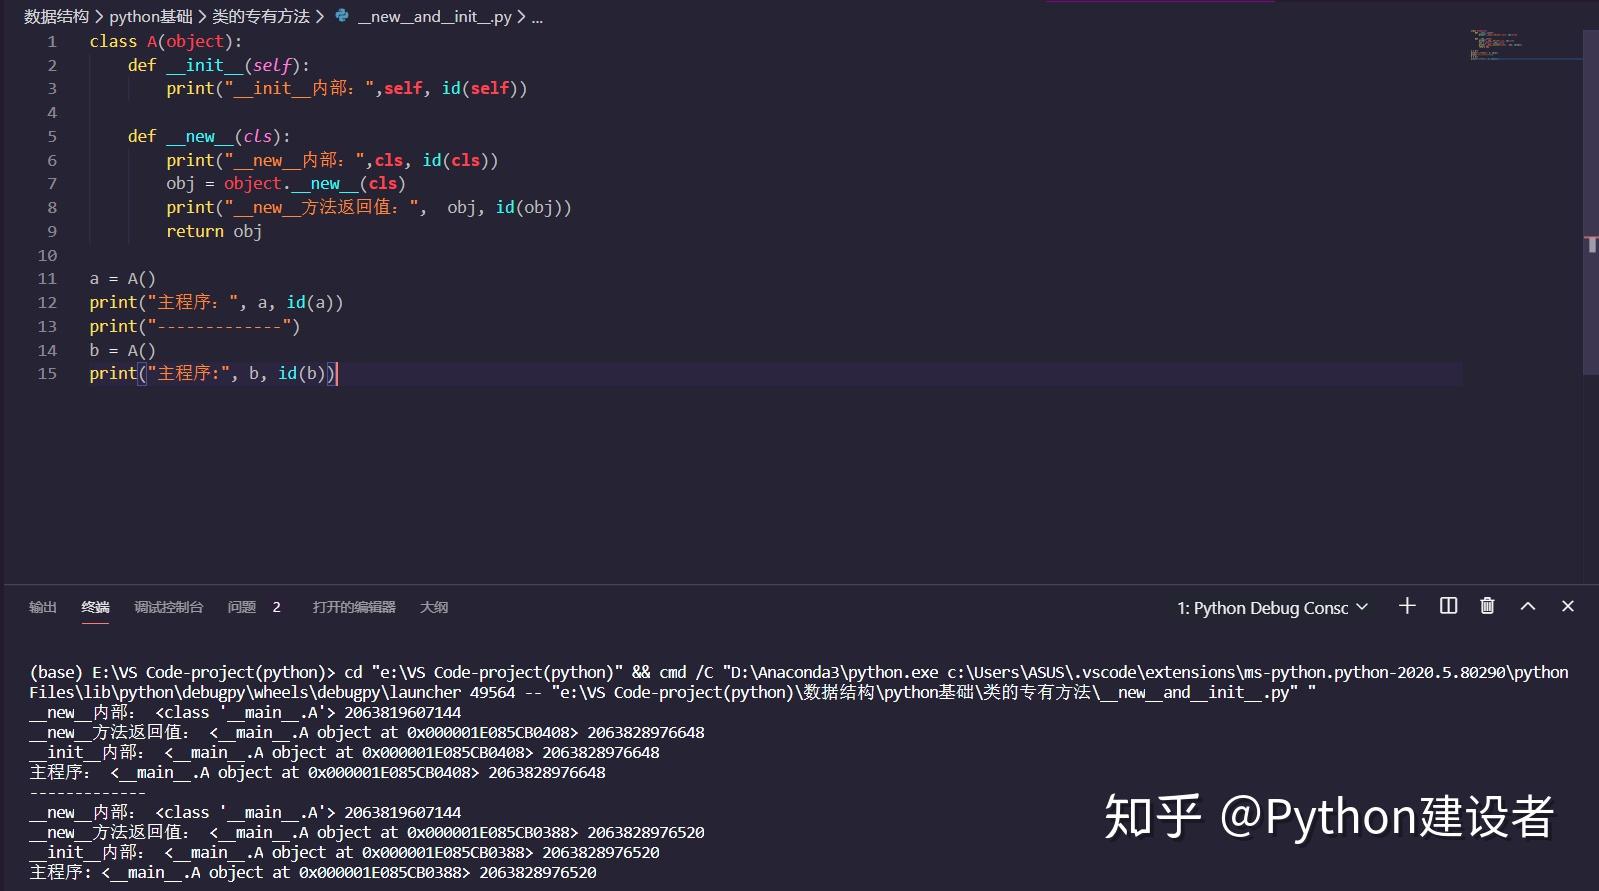1599x891 pixels.
Task: Click 'obj = object.__new__(cls)' line
Action: point(286,183)
